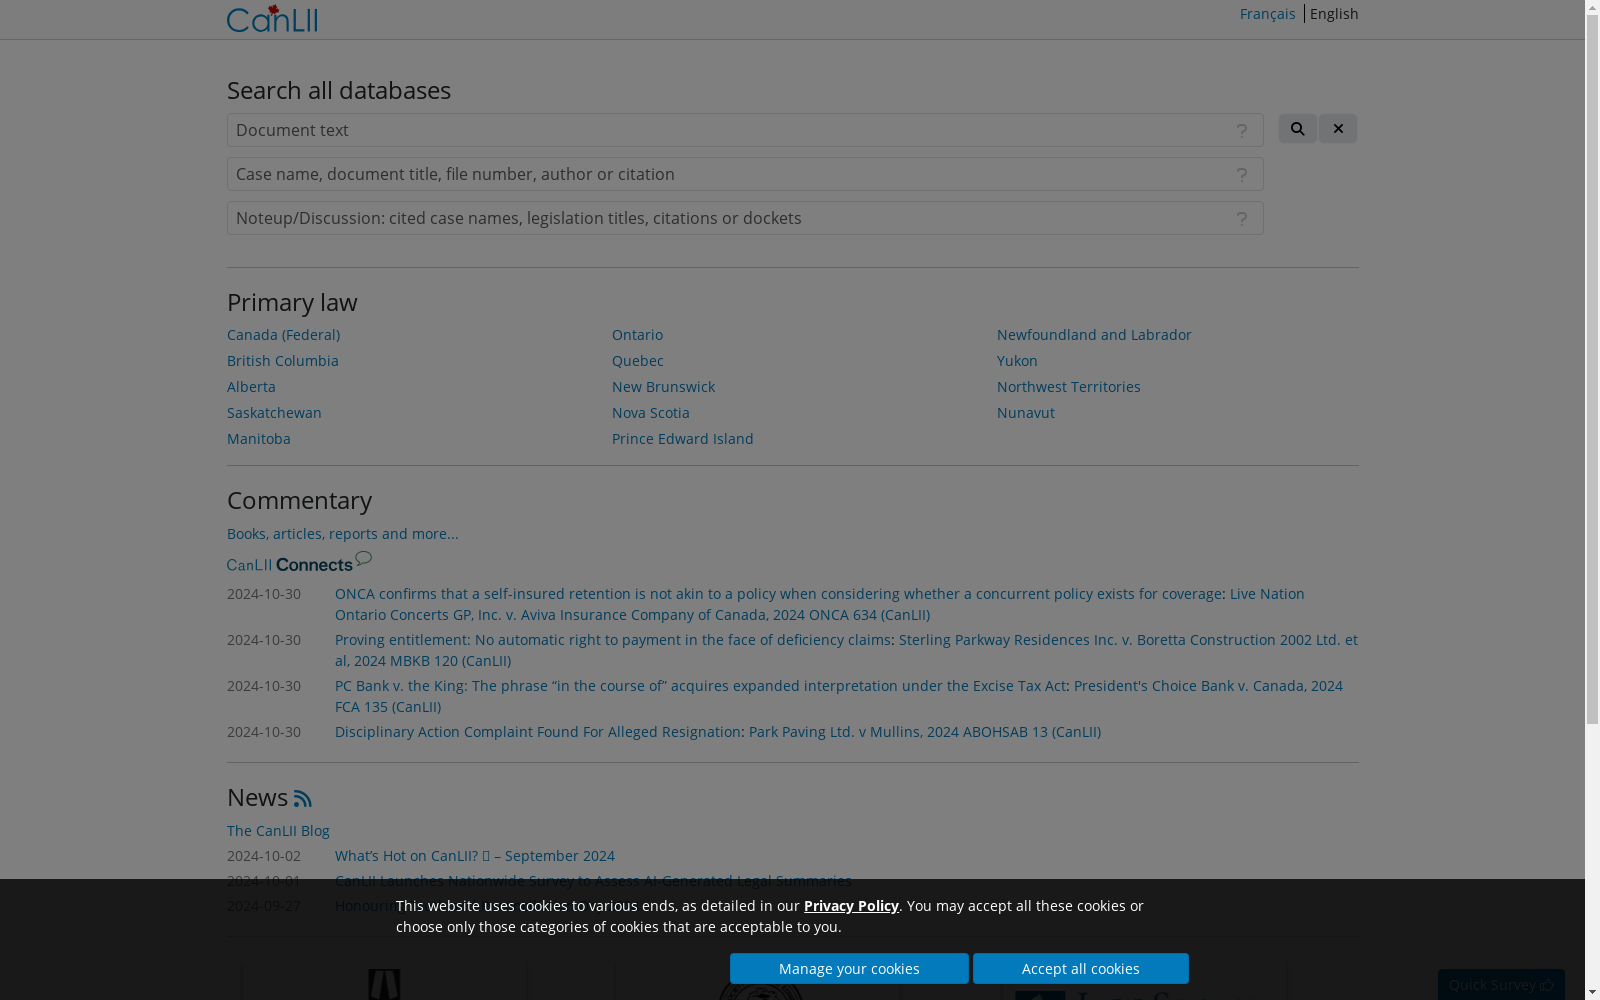Open the CanLII Connects logo link
This screenshot has width=1600, height=1000.
pyautogui.click(x=299, y=562)
